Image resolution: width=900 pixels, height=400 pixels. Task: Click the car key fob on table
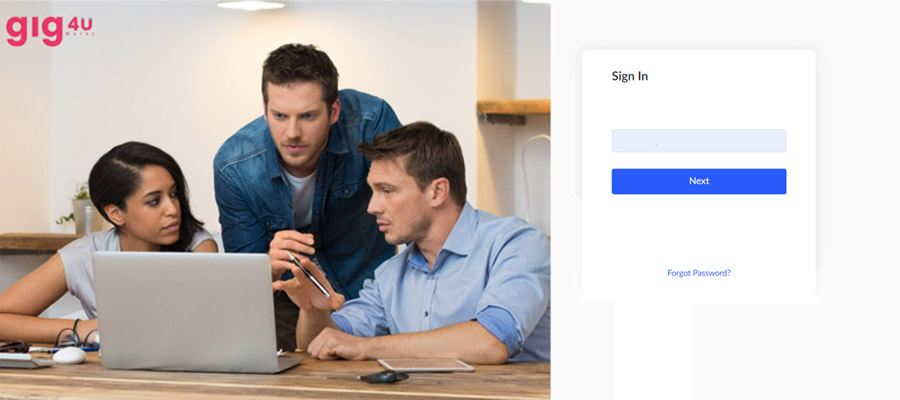click(x=385, y=377)
